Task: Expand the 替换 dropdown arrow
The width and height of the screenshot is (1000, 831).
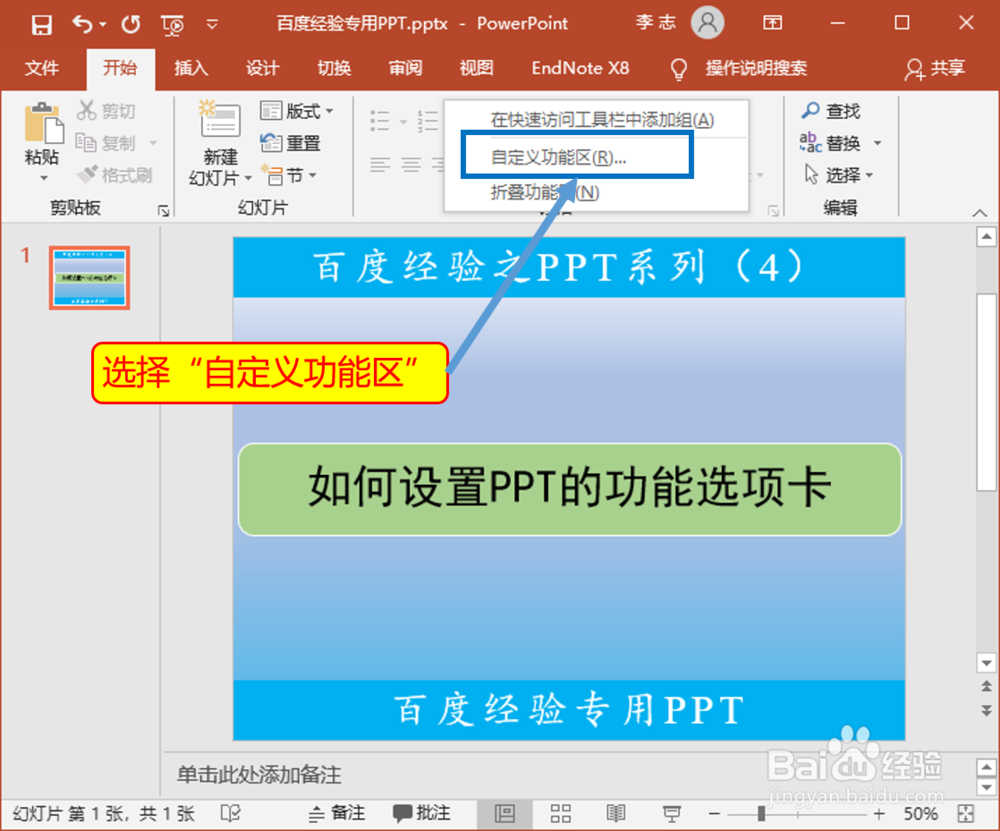Action: 878,143
